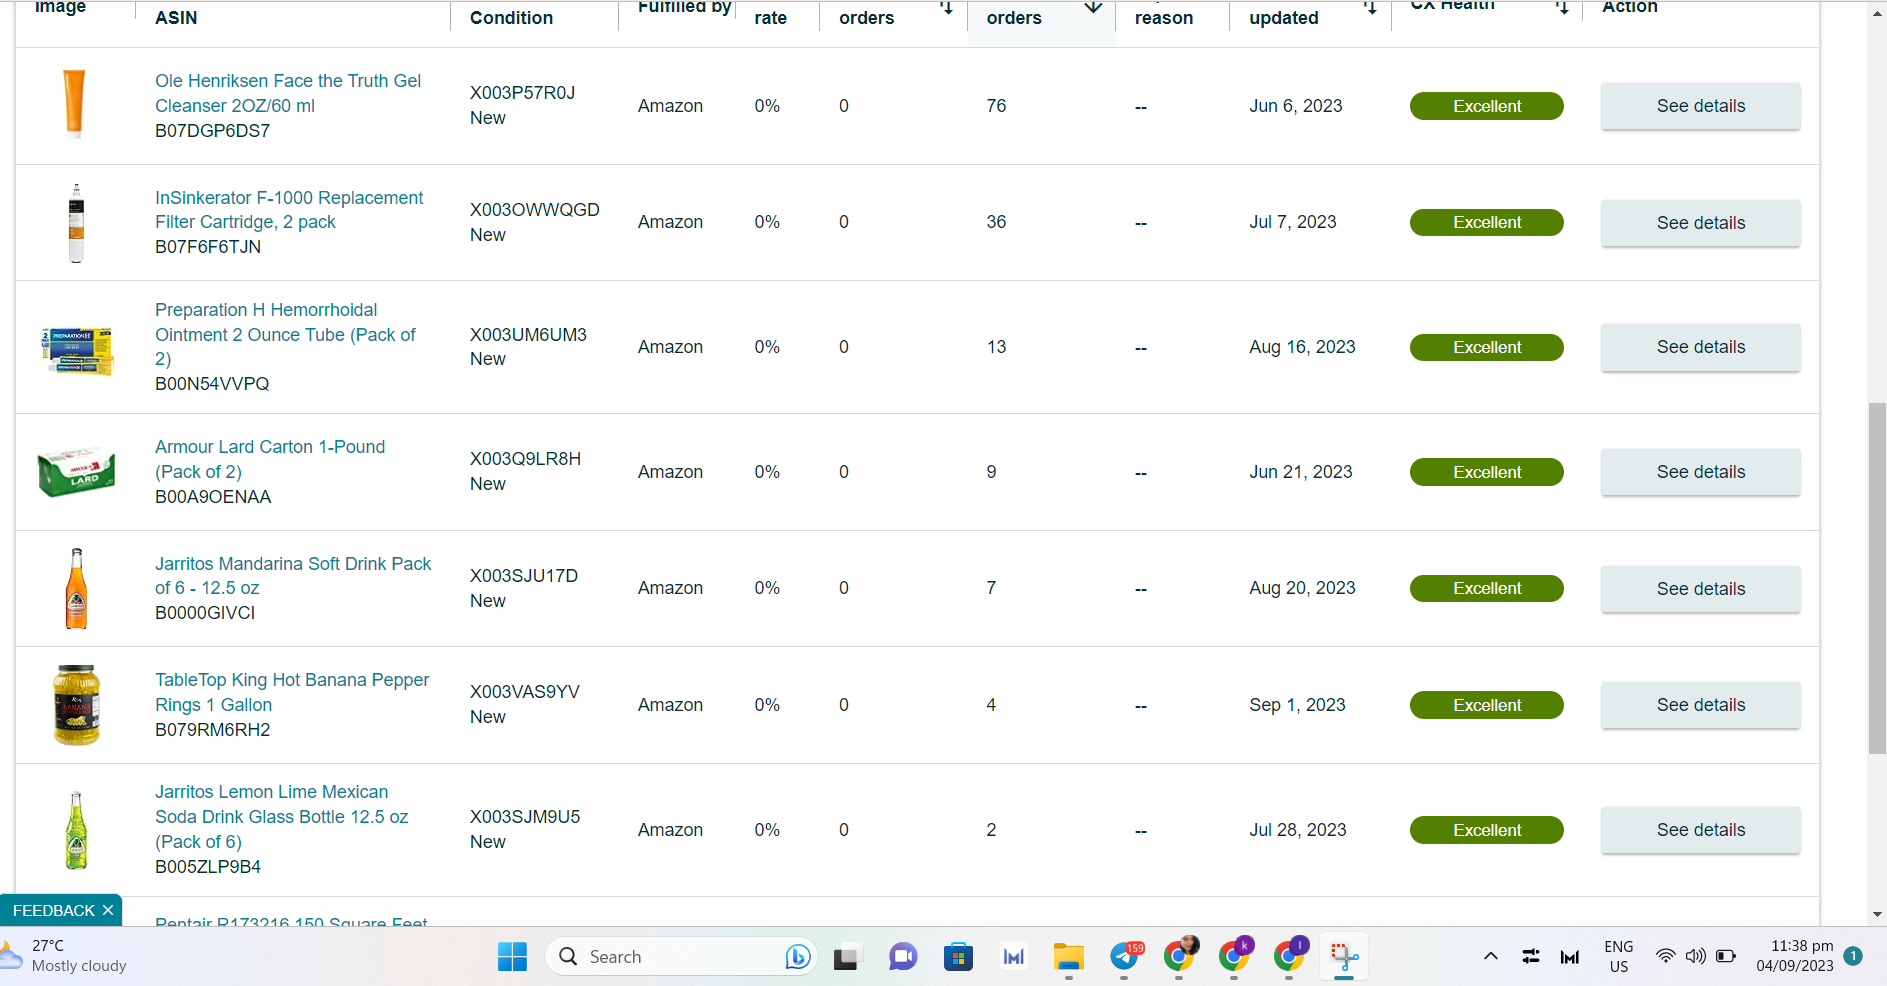The width and height of the screenshot is (1887, 986).
Task: Launch the Teams Chat taskbar icon
Action: [903, 957]
